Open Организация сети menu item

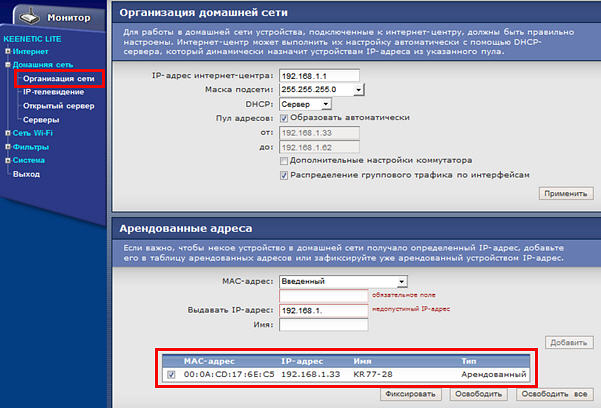click(58, 78)
